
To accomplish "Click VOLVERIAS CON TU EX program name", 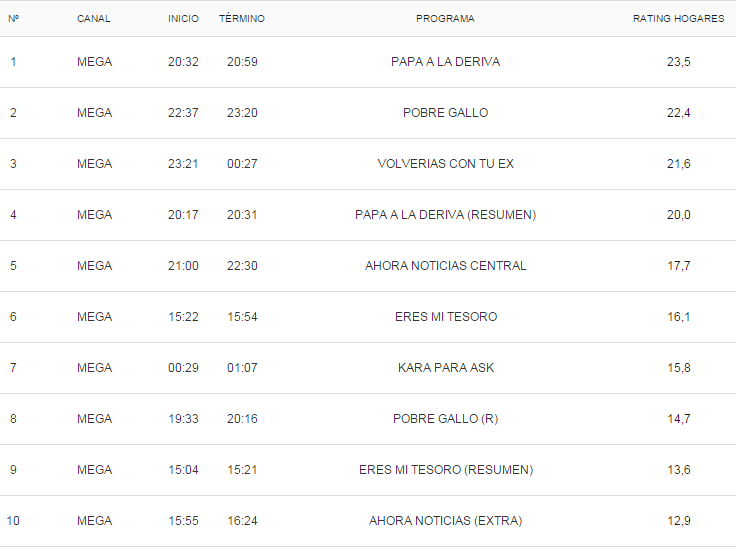I will 445,163.
